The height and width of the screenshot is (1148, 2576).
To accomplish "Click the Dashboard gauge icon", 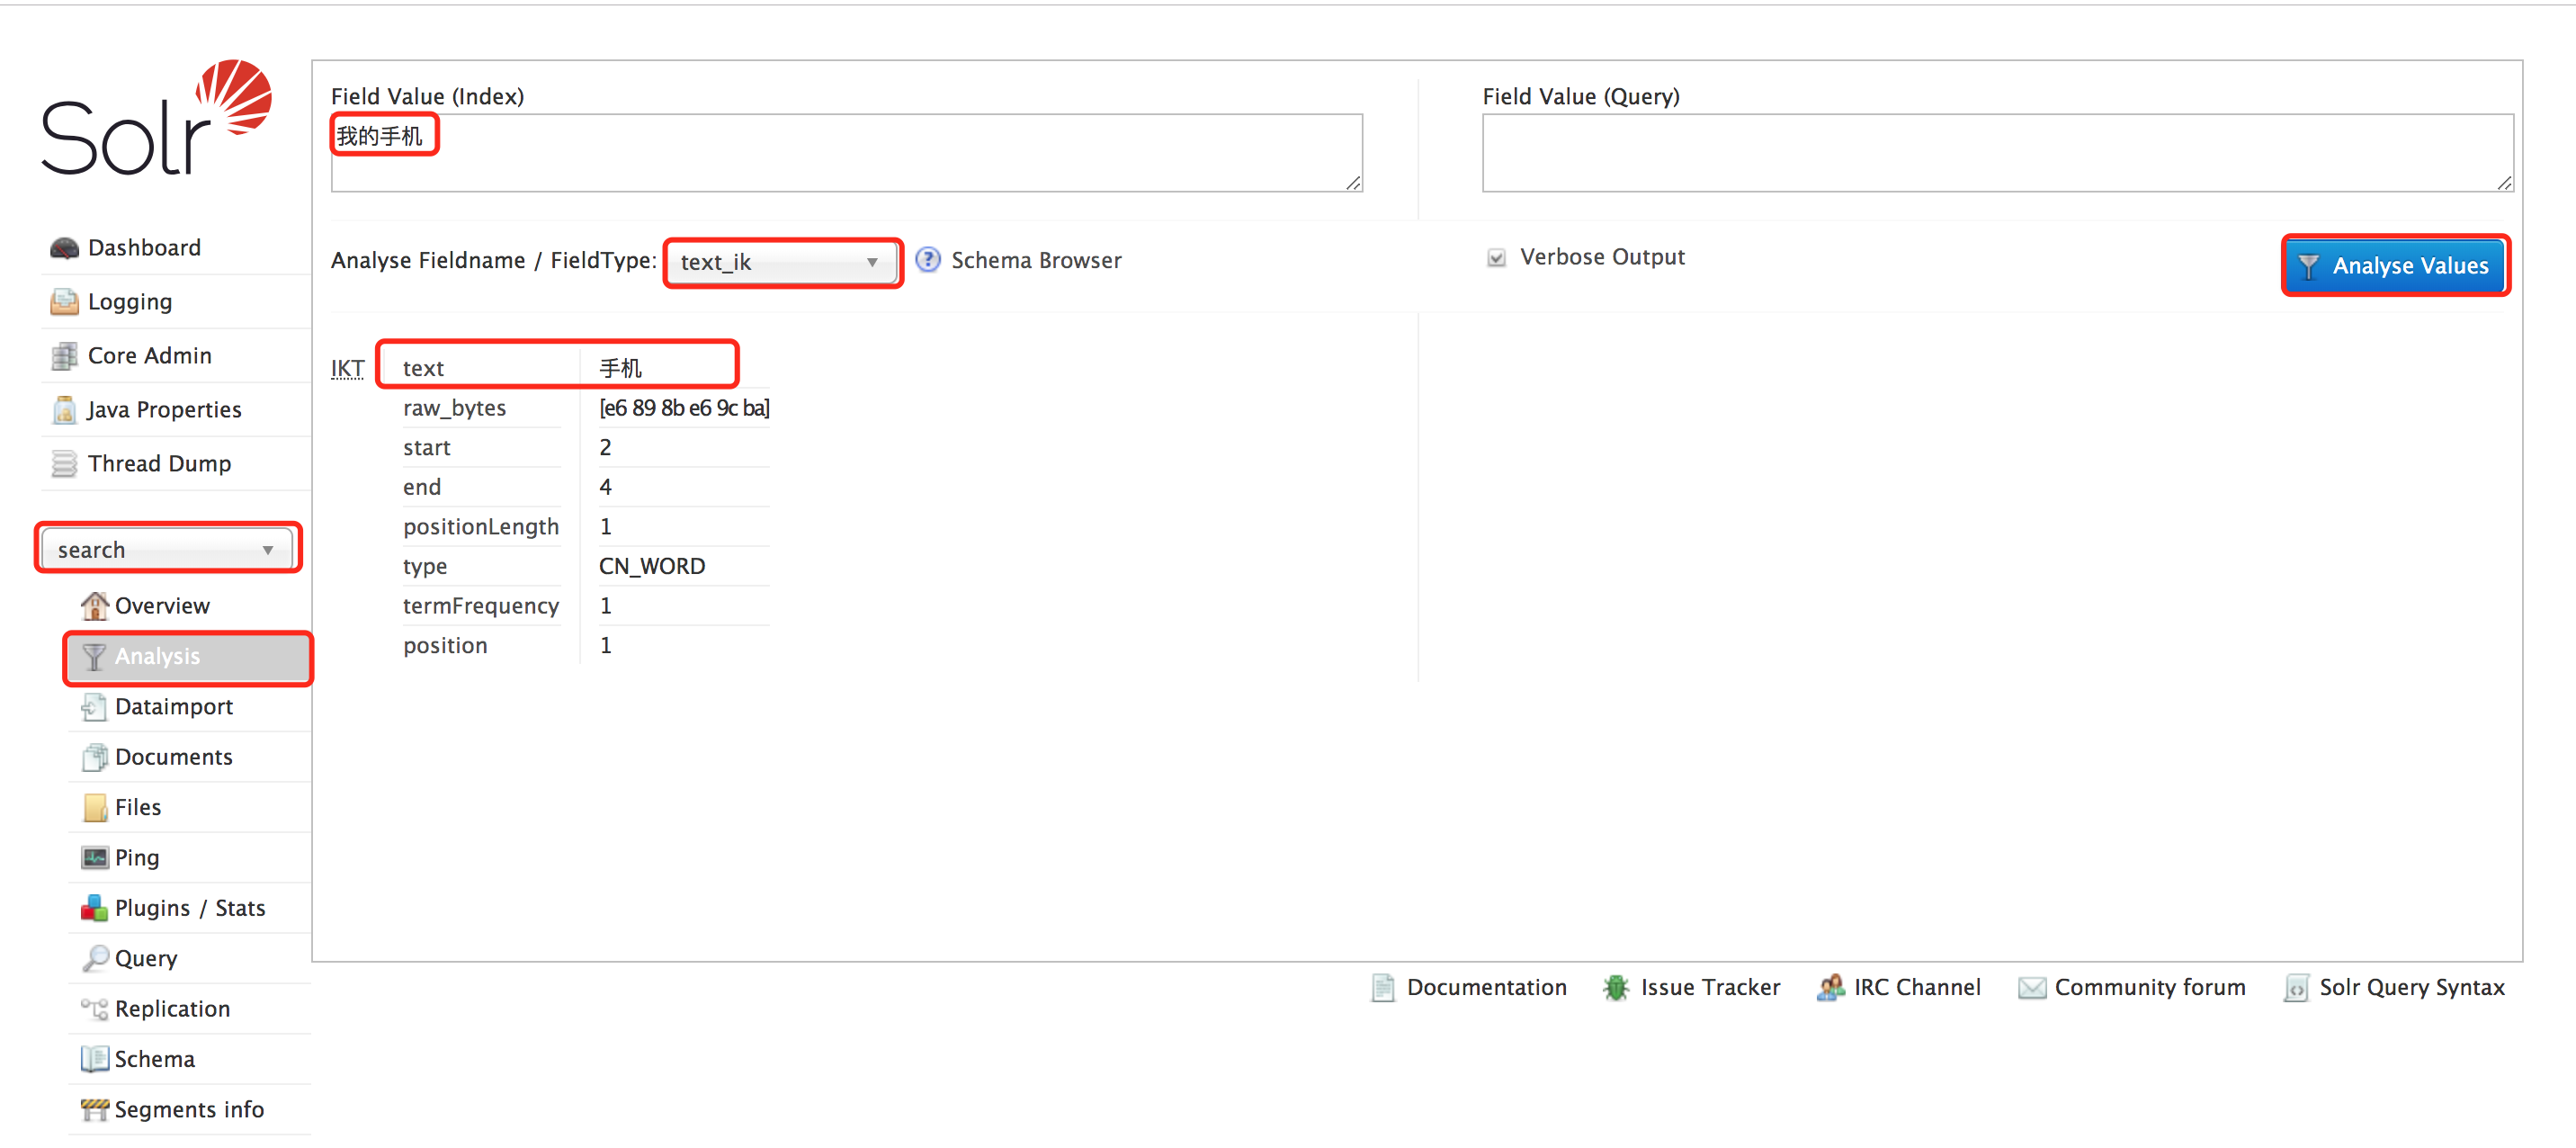I will pos(64,248).
